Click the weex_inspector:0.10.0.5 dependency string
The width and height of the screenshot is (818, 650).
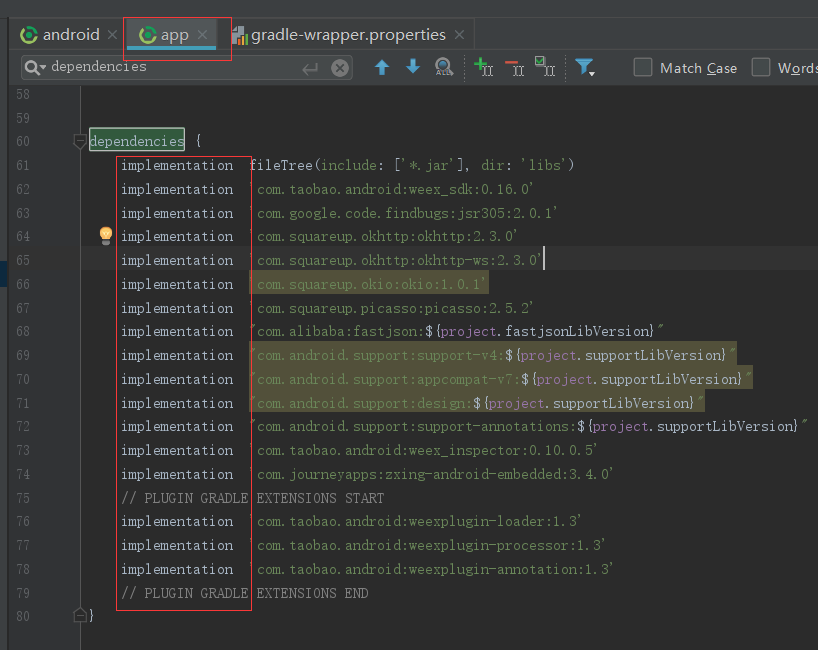coord(426,450)
